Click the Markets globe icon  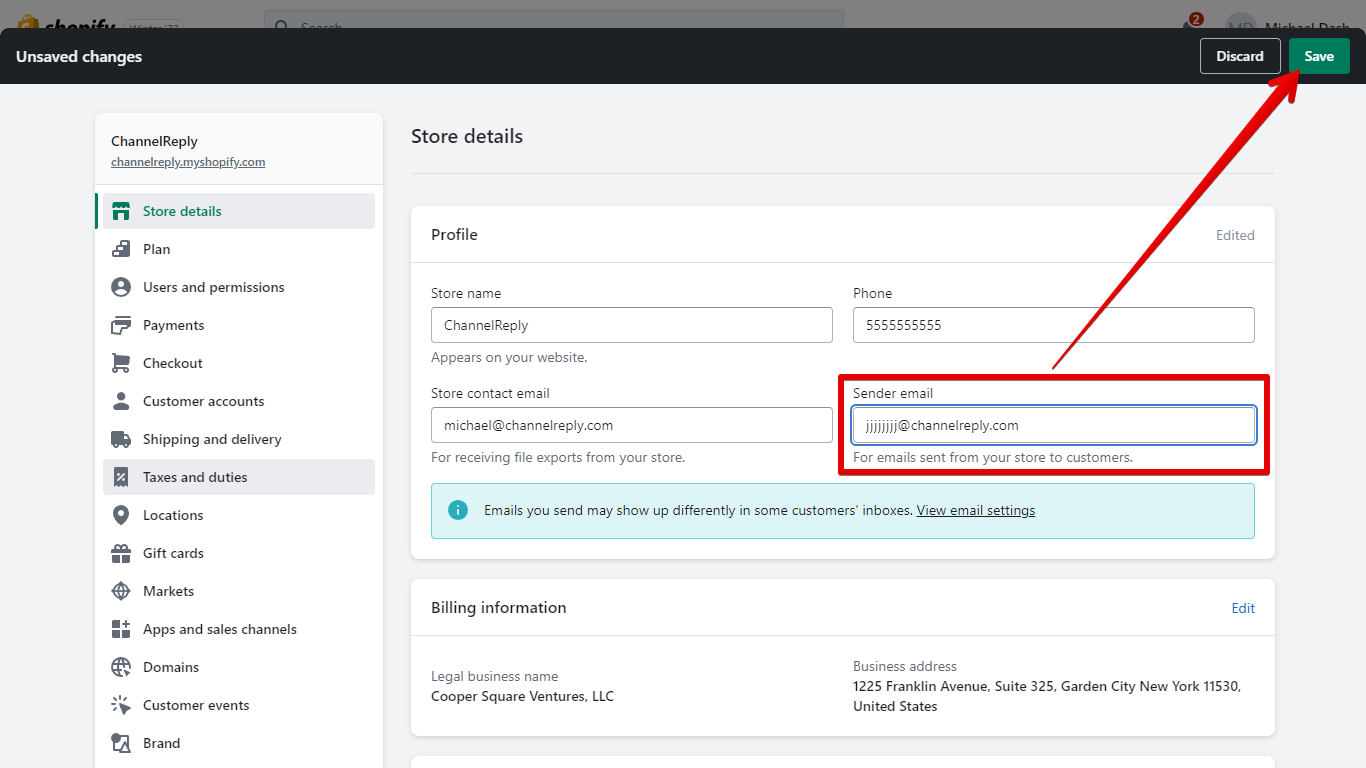tap(121, 591)
